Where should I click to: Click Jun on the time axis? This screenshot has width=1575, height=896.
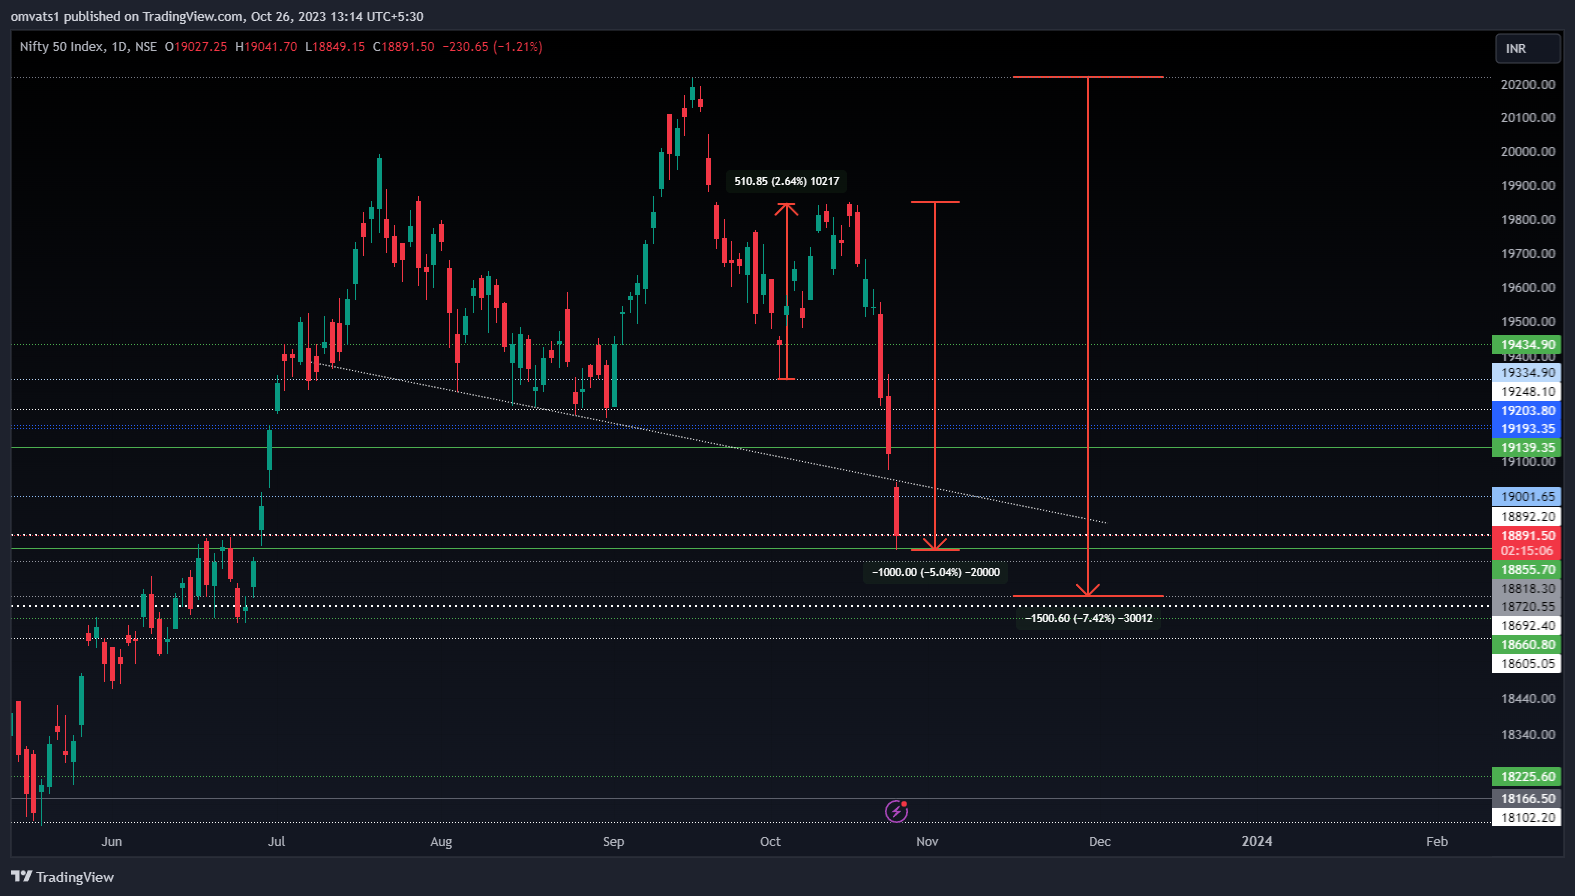112,842
